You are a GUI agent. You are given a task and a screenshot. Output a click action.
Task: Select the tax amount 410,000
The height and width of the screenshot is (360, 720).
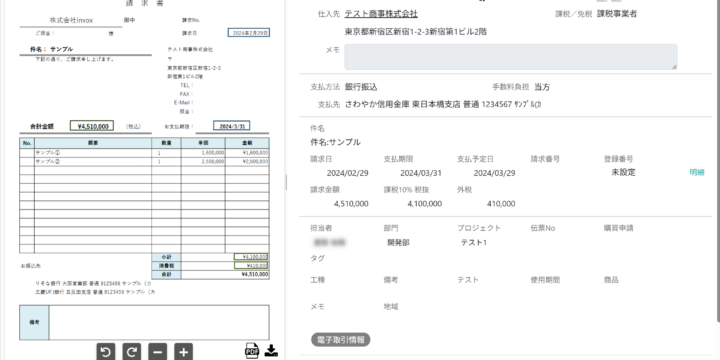[501, 204]
